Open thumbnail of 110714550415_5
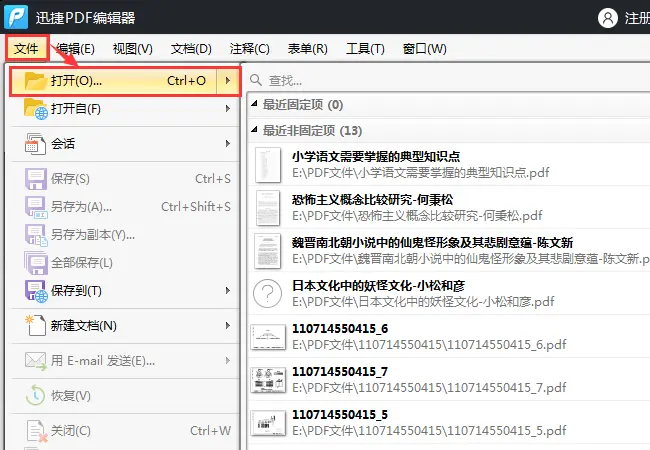This screenshot has height=450, width=650. click(x=268, y=423)
